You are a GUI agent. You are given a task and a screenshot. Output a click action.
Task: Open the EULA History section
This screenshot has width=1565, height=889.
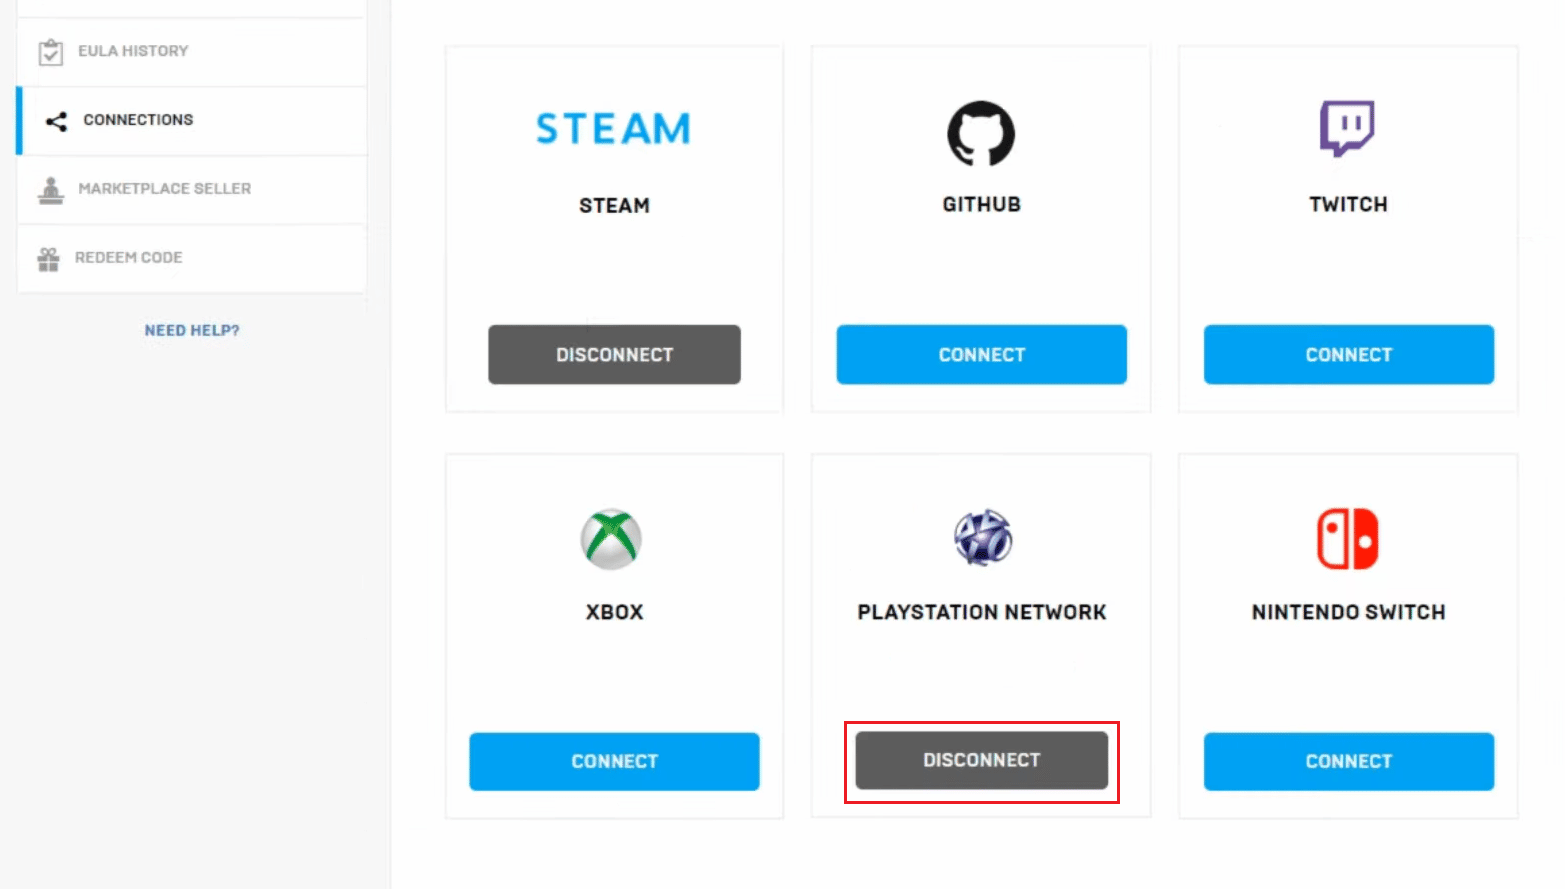pos(132,50)
